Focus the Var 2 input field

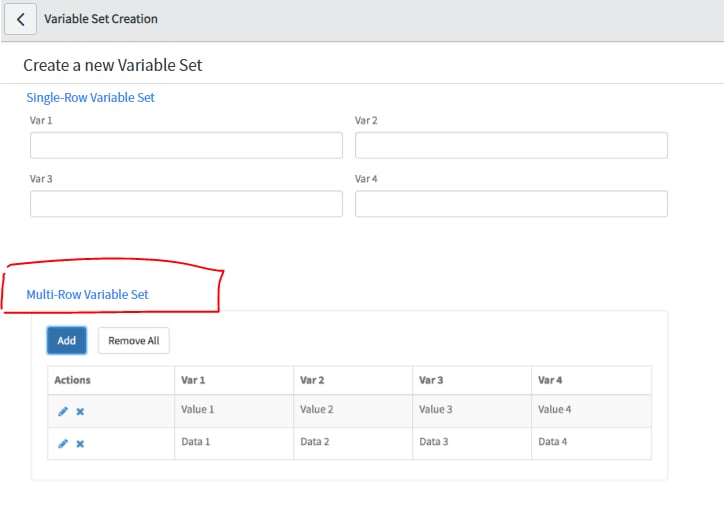click(x=511, y=145)
